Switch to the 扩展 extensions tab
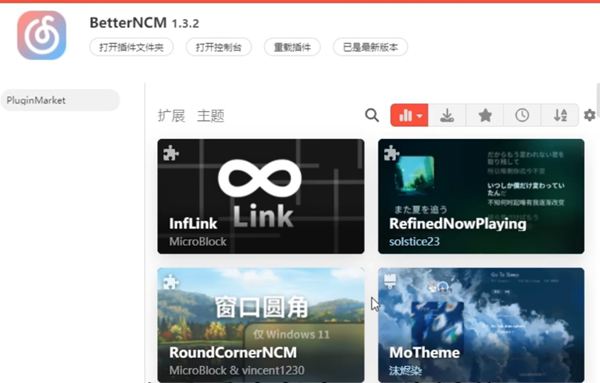The height and width of the screenshot is (383, 600). click(171, 116)
